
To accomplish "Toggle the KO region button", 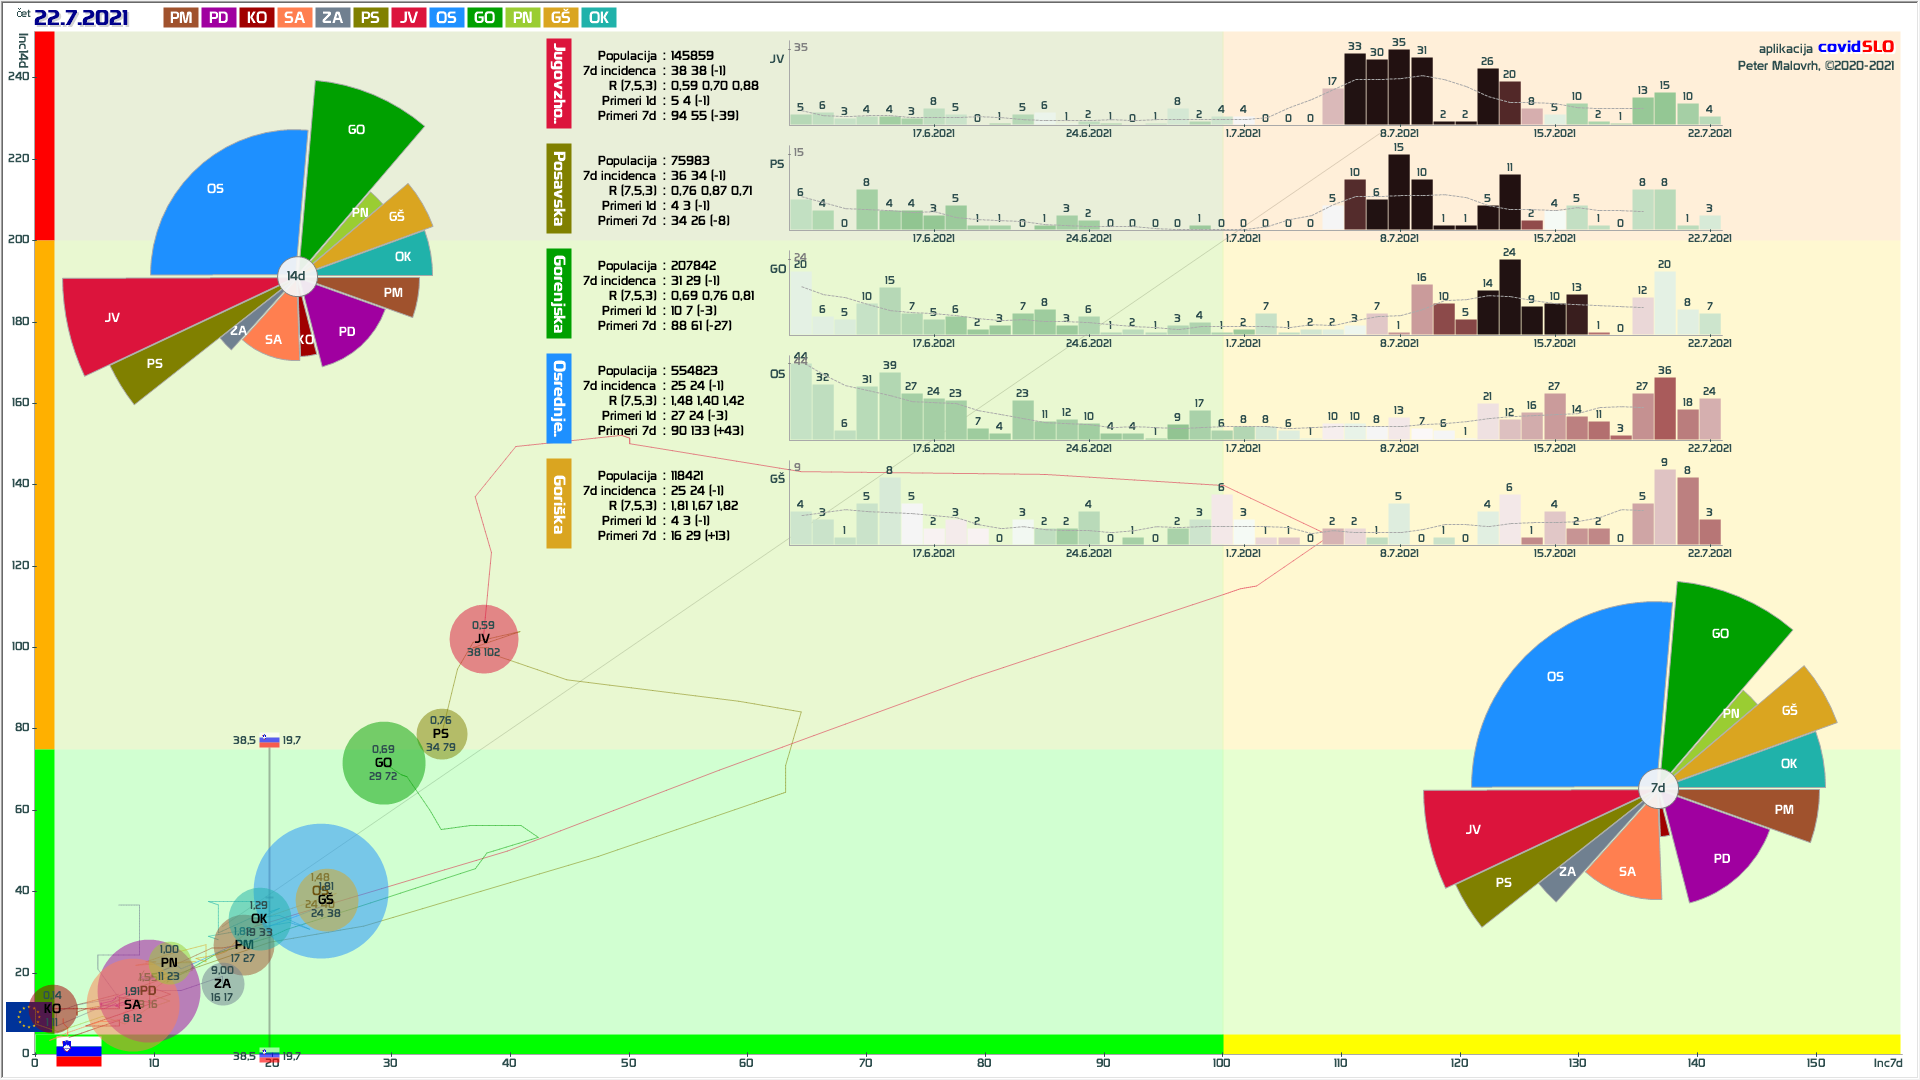I will [257, 18].
